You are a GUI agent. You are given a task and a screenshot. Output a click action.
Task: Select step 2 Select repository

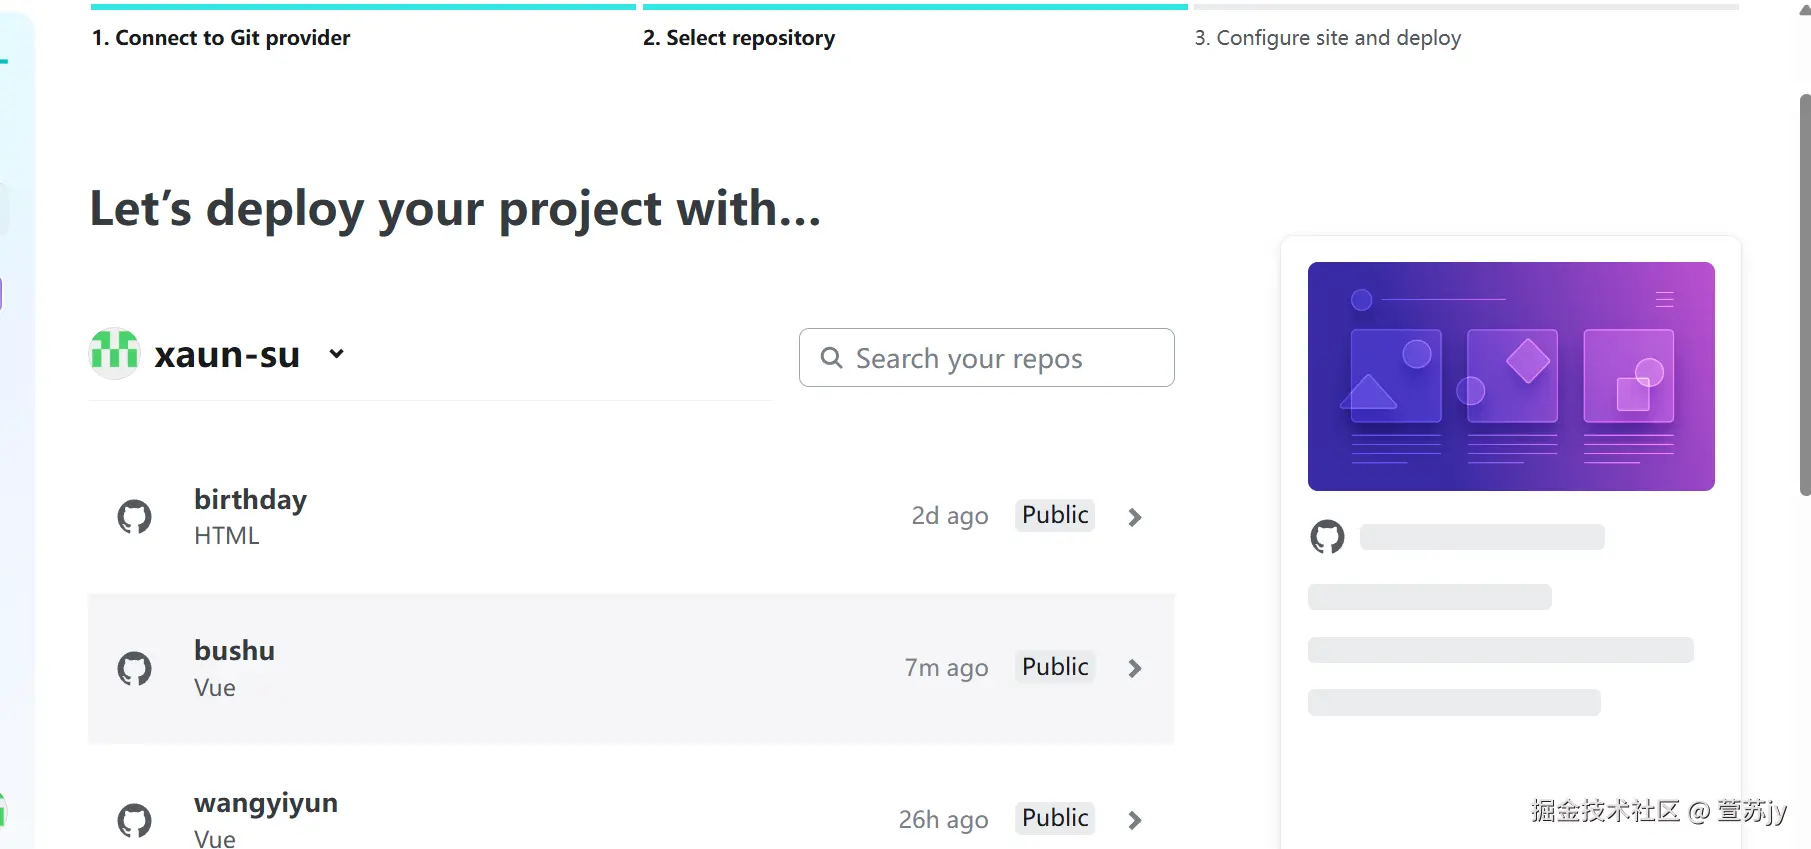click(739, 38)
